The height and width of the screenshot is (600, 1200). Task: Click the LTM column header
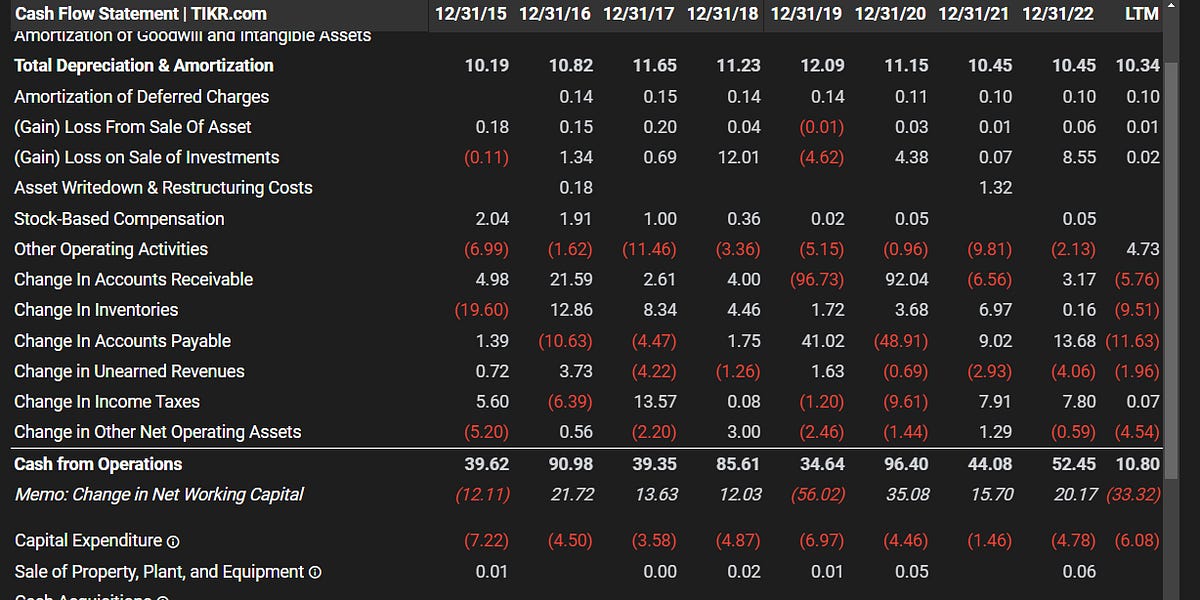pyautogui.click(x=1141, y=13)
